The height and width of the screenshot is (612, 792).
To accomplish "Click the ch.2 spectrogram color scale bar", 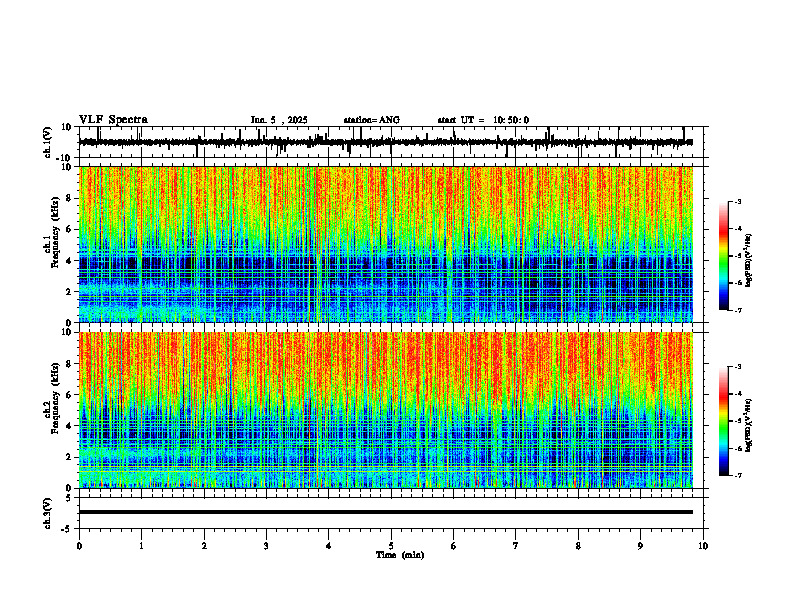I will click(x=724, y=421).
